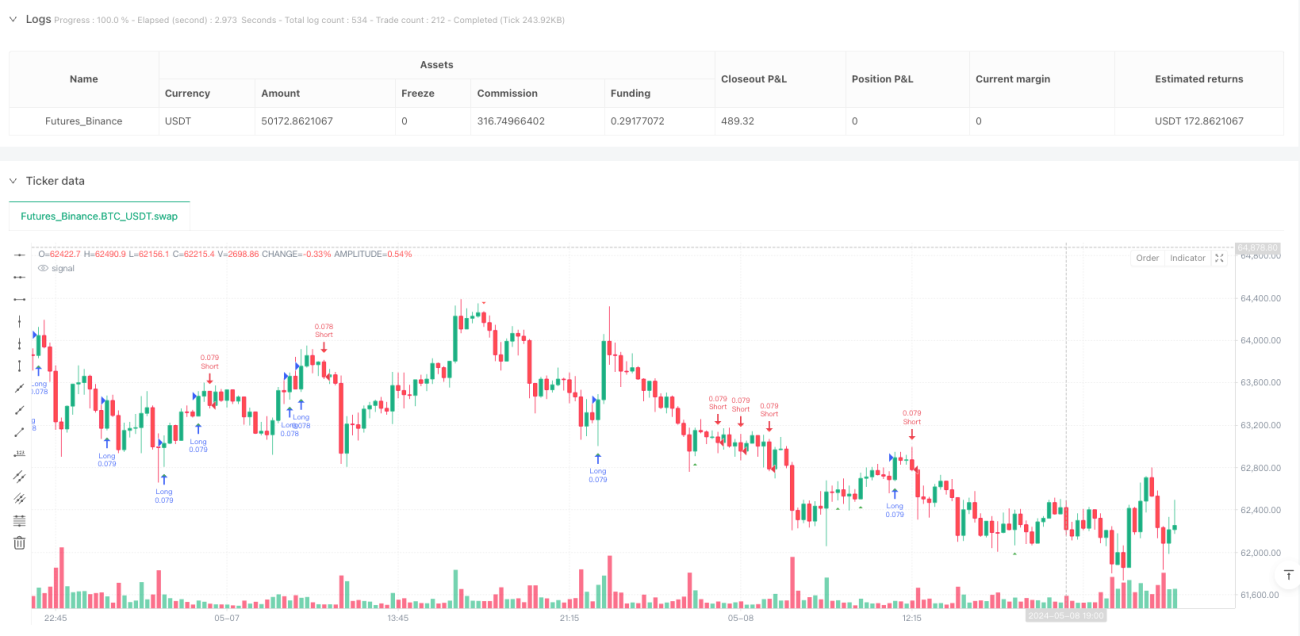
Task: Toggle Order markers on chart
Action: coord(1147,258)
